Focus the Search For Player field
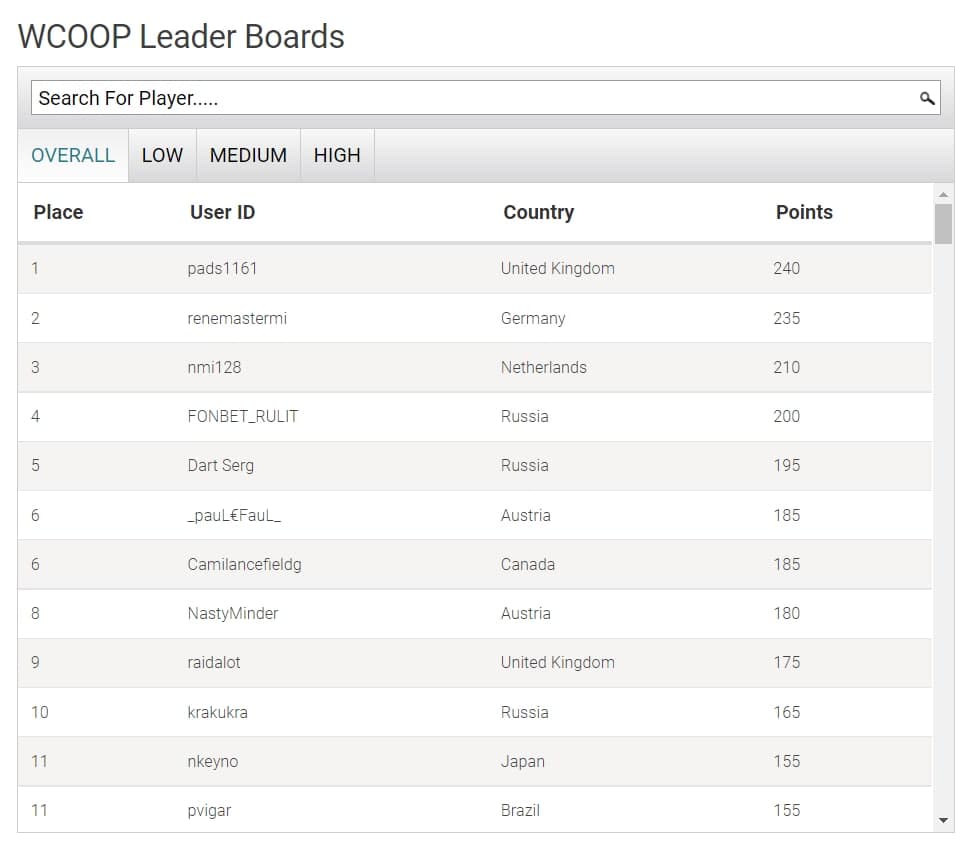The height and width of the screenshot is (848, 974). 486,98
